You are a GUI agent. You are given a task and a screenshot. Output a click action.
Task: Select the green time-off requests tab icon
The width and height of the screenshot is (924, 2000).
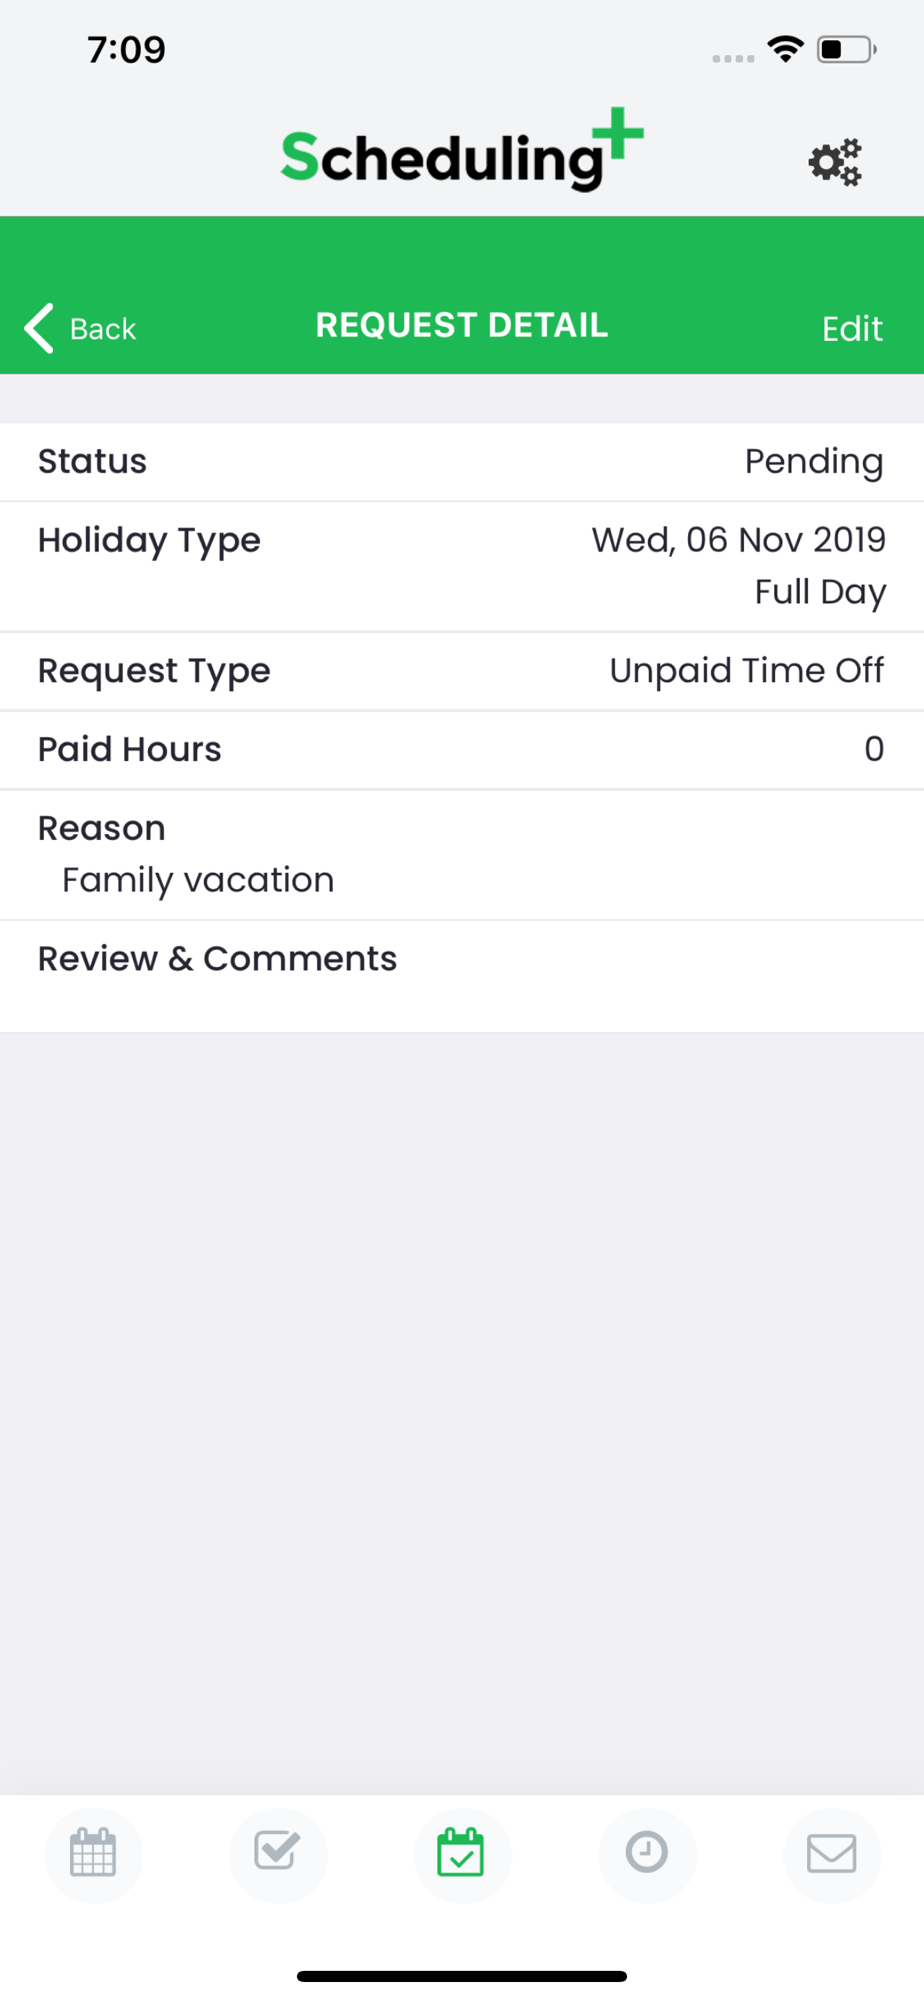click(461, 1852)
